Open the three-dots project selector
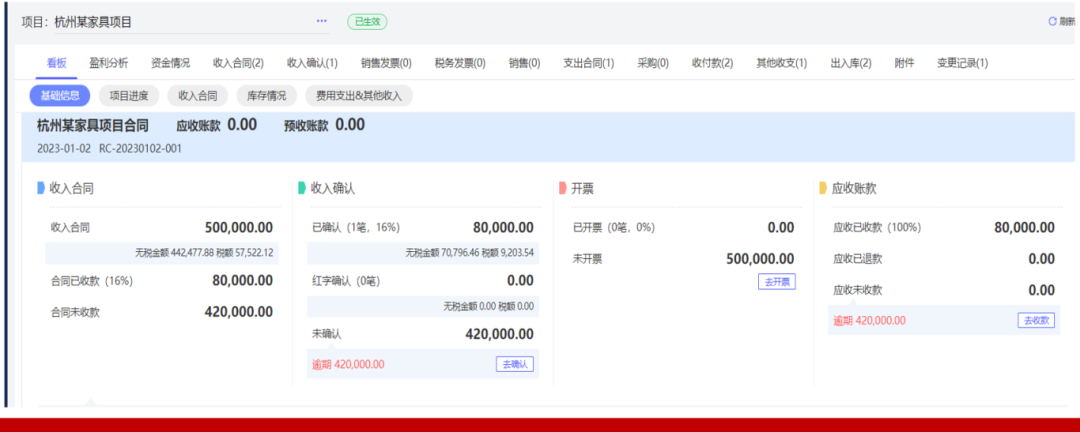1080x432 pixels. pos(322,21)
